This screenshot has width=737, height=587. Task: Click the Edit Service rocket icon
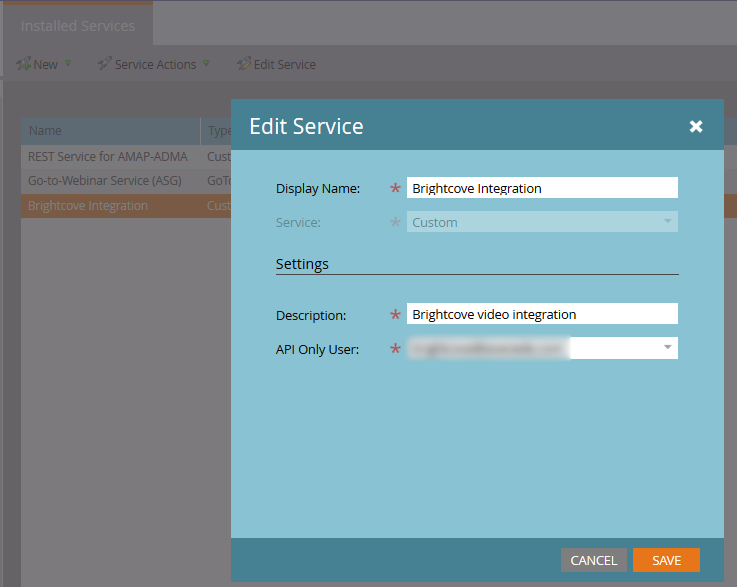(x=243, y=63)
